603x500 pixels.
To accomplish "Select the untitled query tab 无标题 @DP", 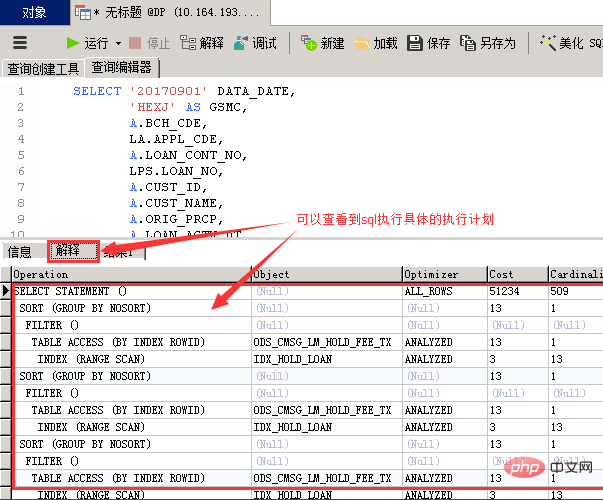I will click(170, 12).
